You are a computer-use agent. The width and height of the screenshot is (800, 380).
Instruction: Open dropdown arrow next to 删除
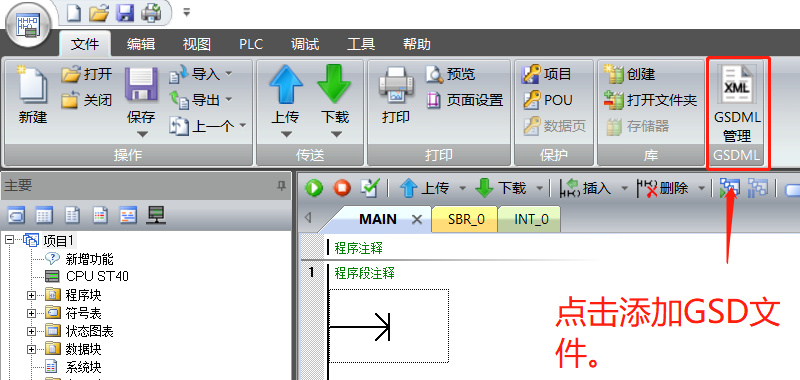point(702,189)
